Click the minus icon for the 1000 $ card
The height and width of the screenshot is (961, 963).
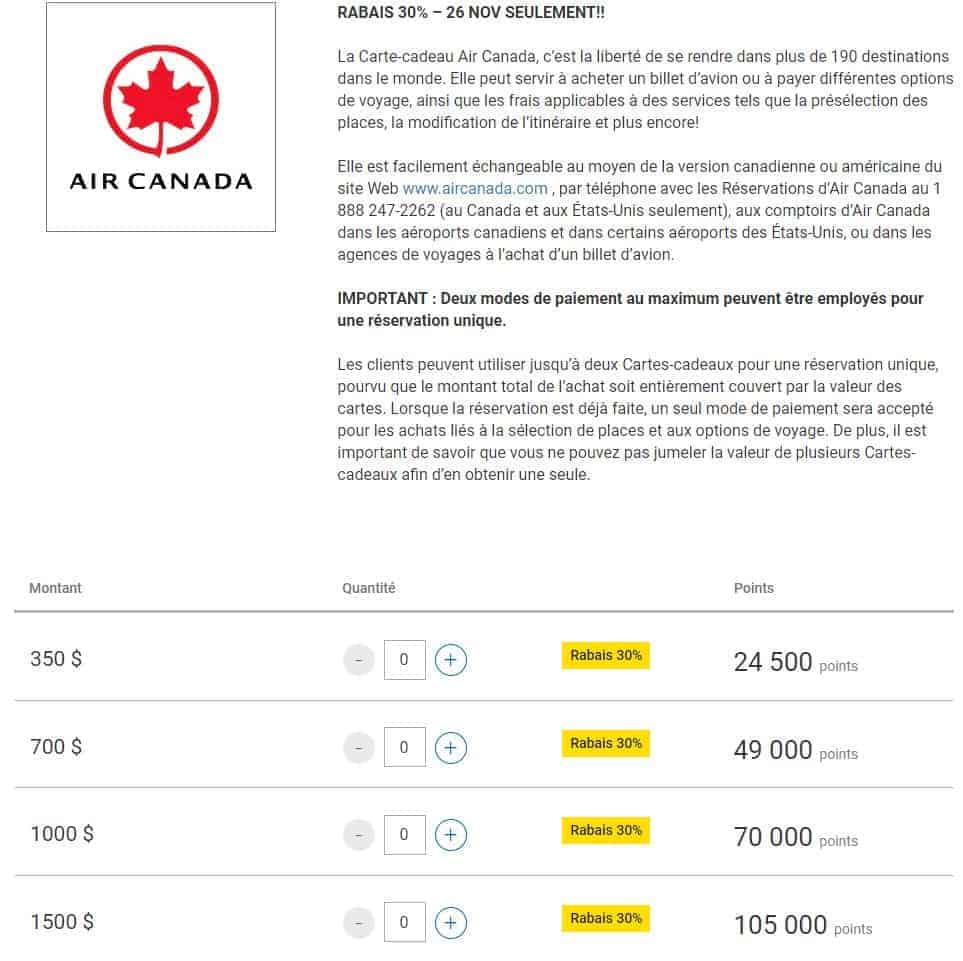[x=358, y=834]
